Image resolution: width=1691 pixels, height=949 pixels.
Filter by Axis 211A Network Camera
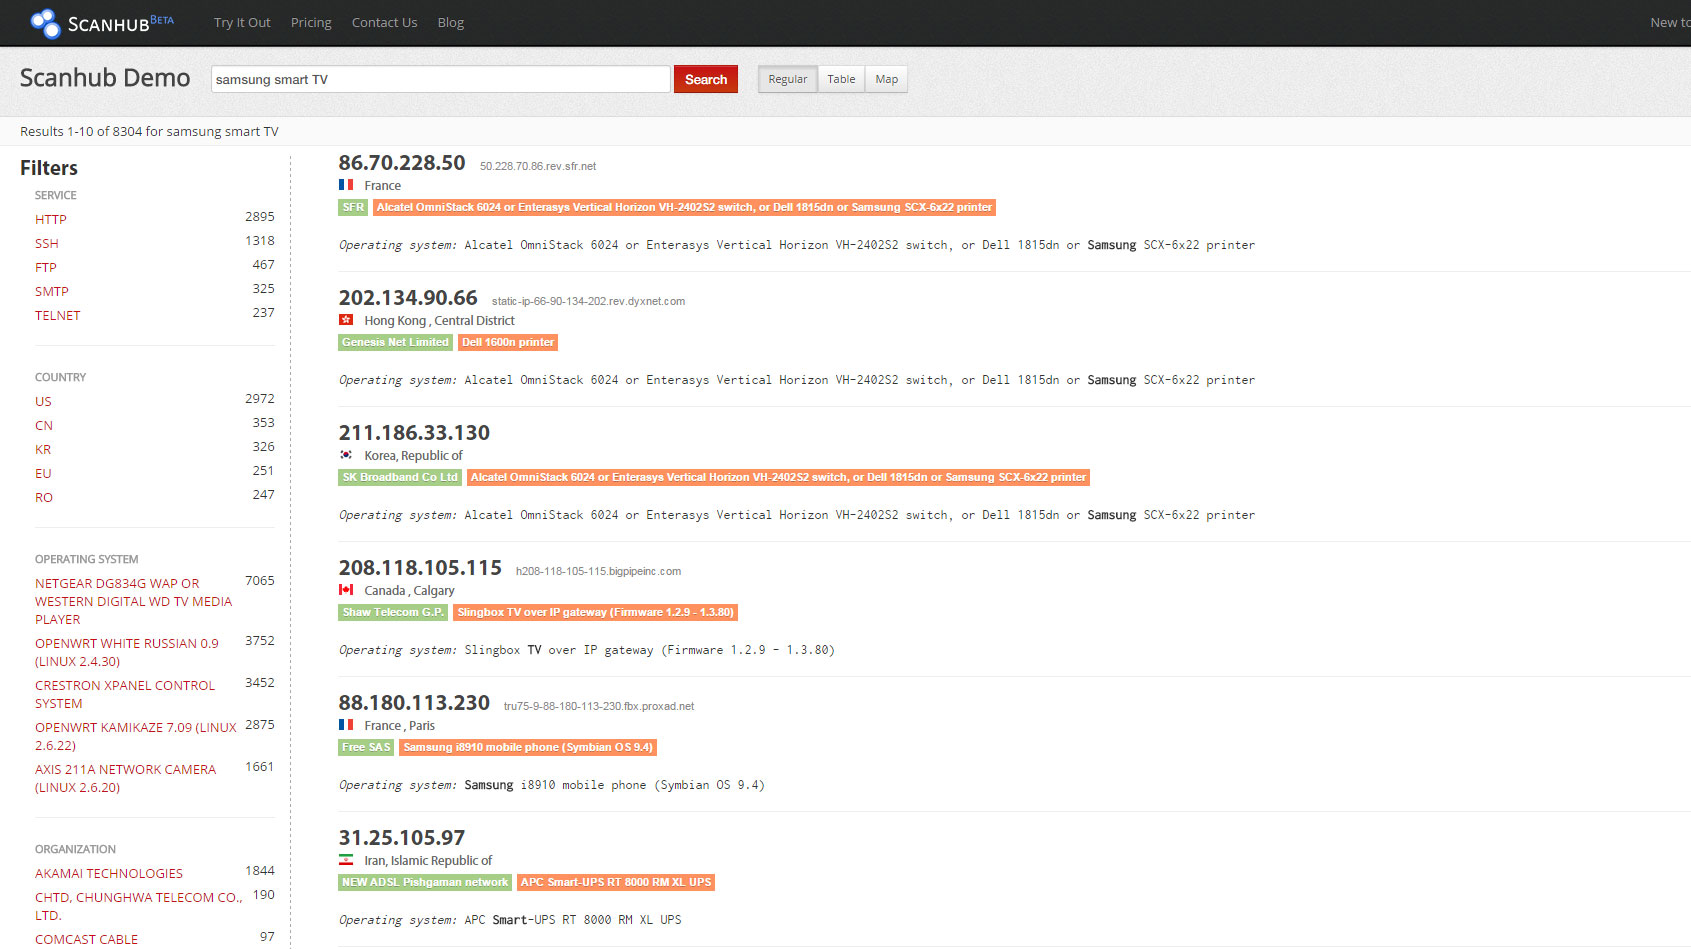click(126, 778)
